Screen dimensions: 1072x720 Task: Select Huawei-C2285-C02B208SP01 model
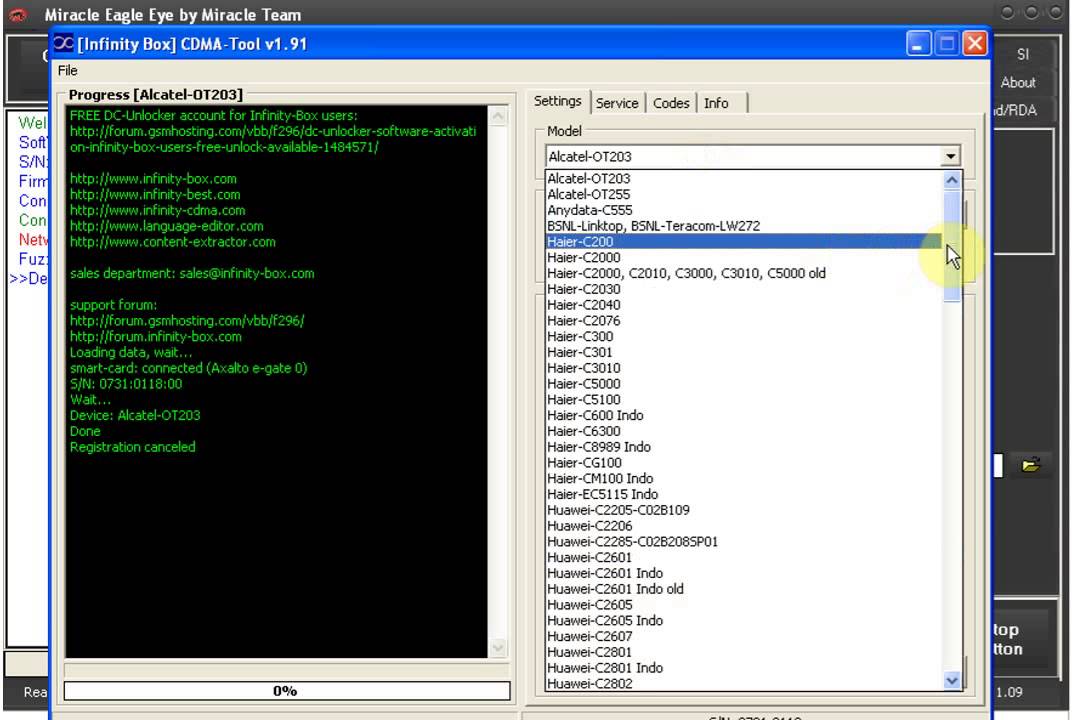point(743,542)
